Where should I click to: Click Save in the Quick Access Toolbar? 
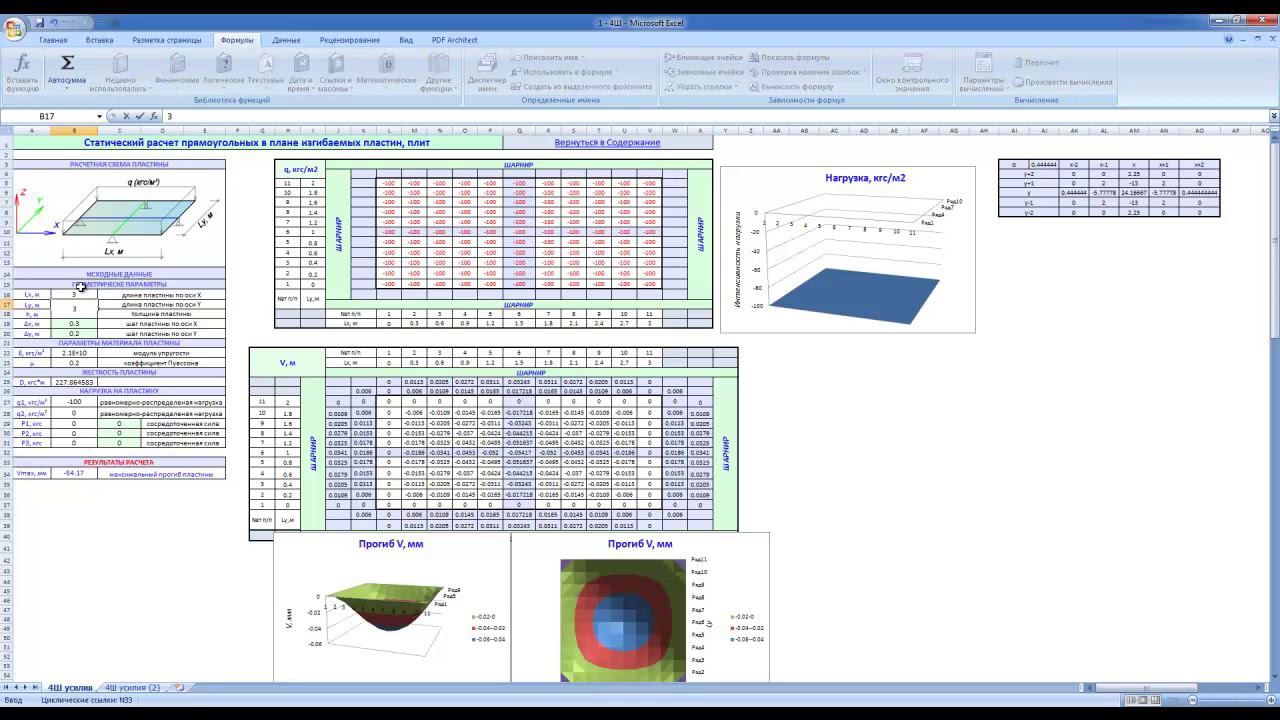click(x=40, y=22)
